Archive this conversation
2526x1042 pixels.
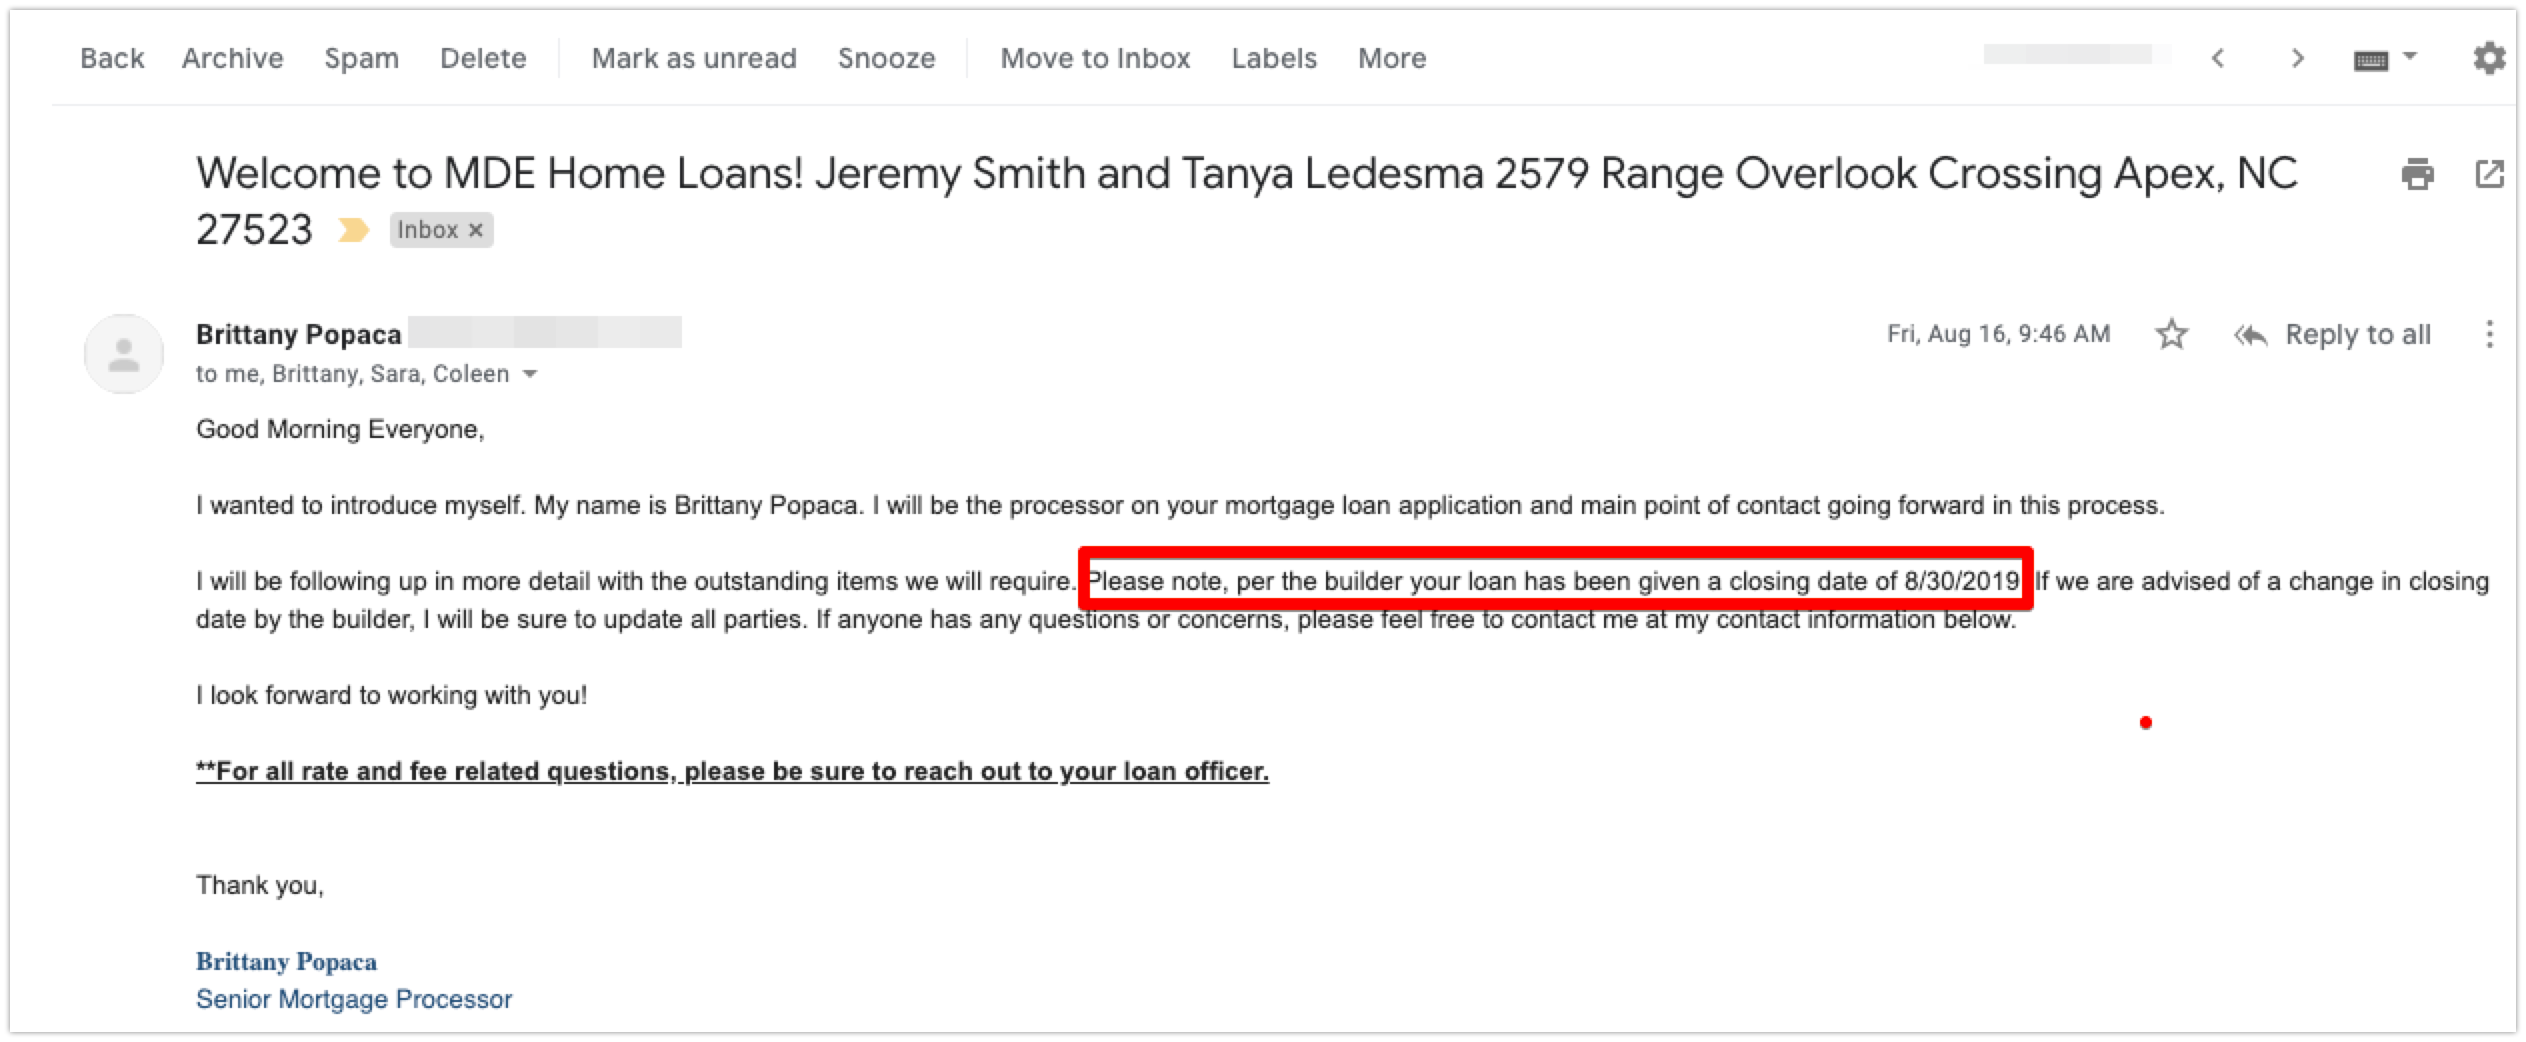click(x=232, y=58)
